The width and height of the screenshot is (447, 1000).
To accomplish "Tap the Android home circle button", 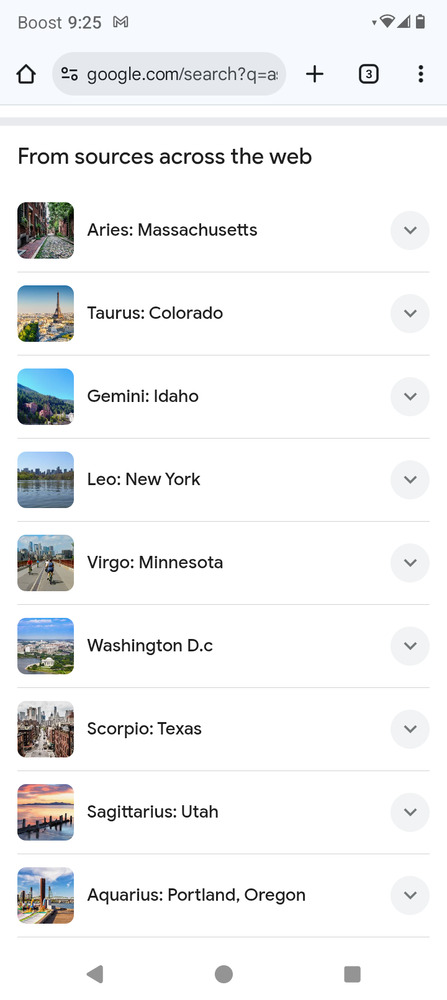I will click(x=224, y=974).
